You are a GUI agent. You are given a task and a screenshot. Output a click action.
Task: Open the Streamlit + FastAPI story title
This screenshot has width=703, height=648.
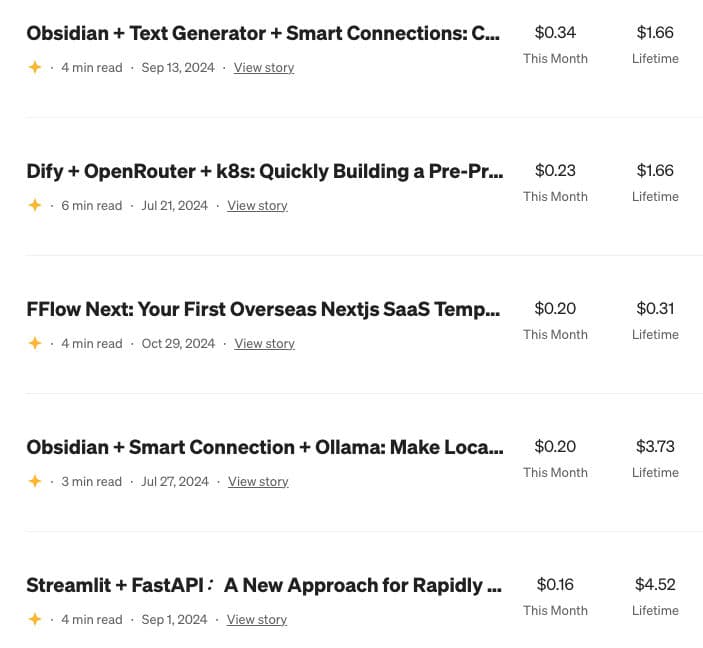click(264, 585)
